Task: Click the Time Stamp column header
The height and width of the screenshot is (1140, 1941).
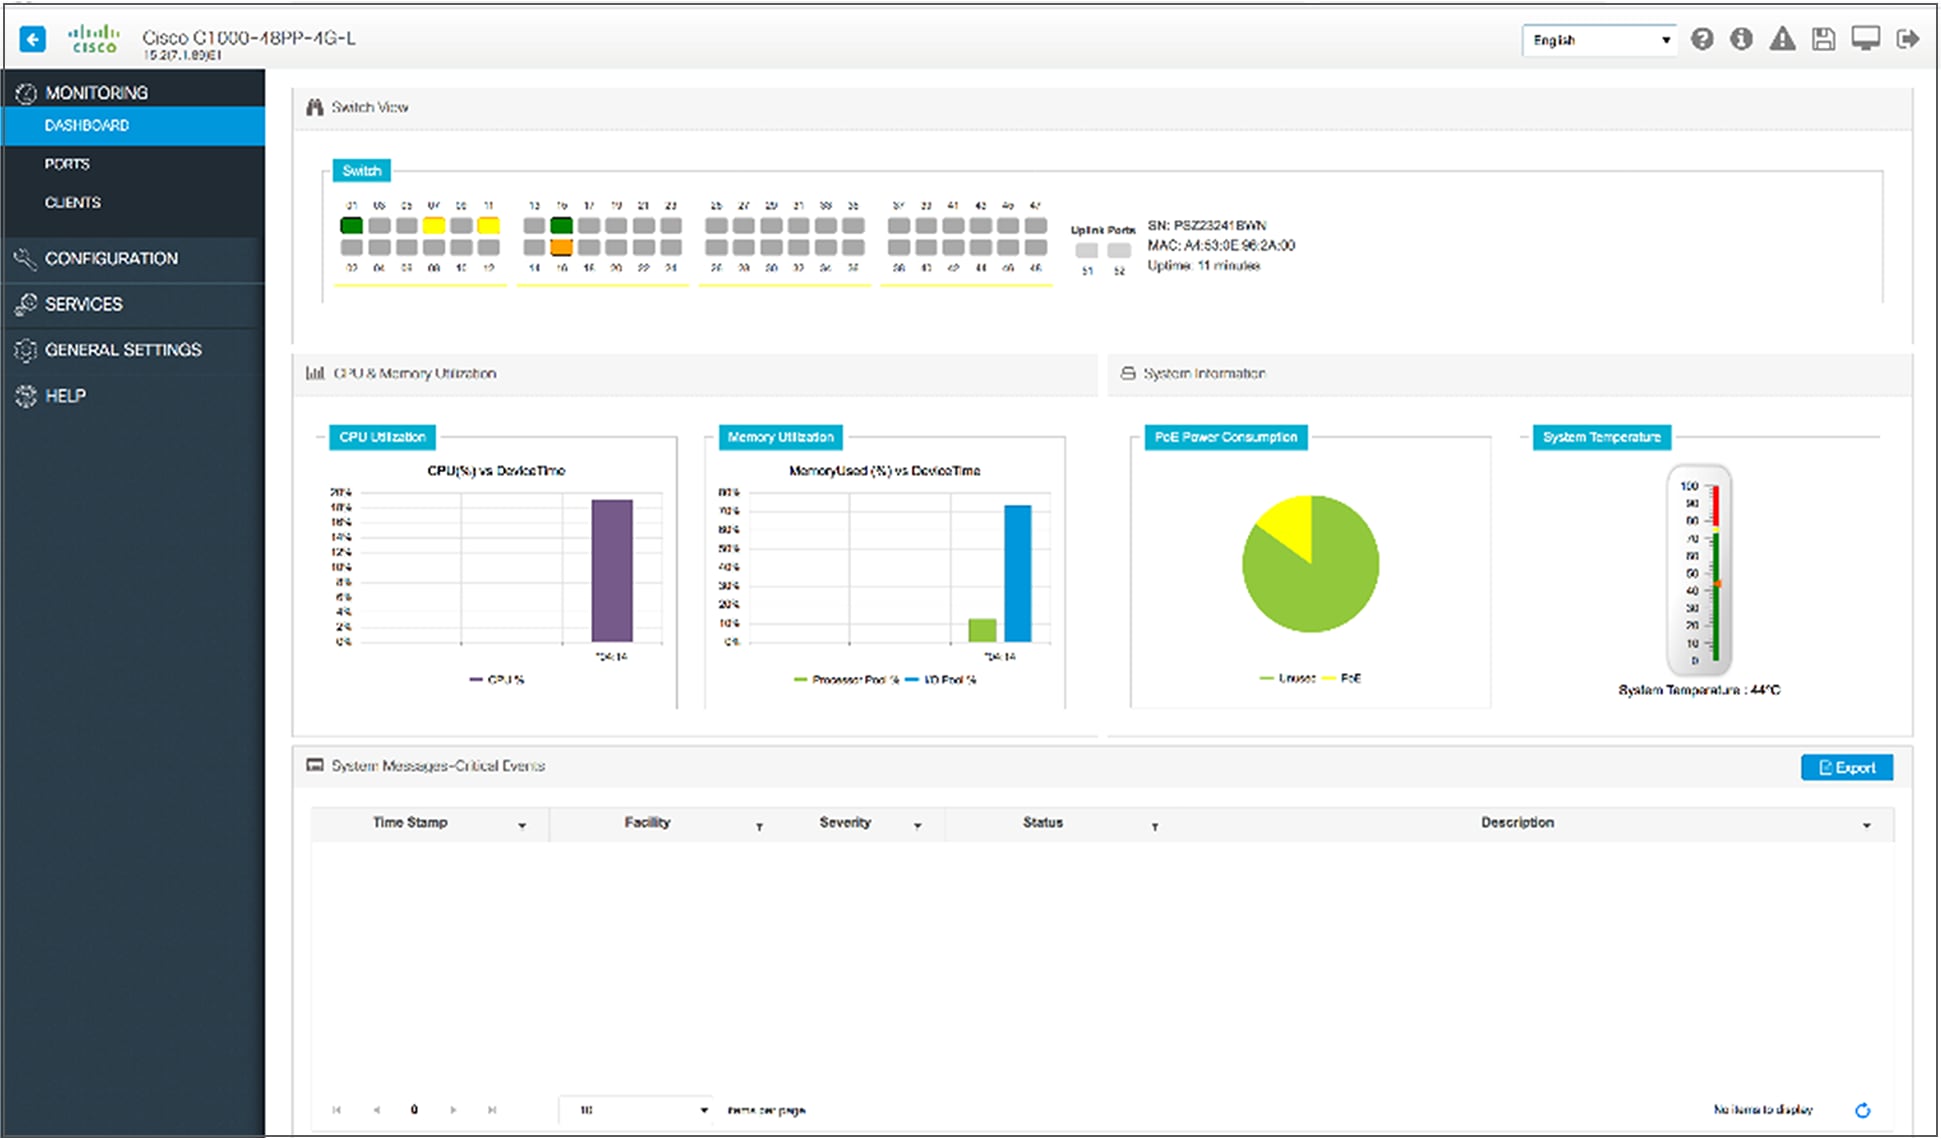Action: [410, 823]
